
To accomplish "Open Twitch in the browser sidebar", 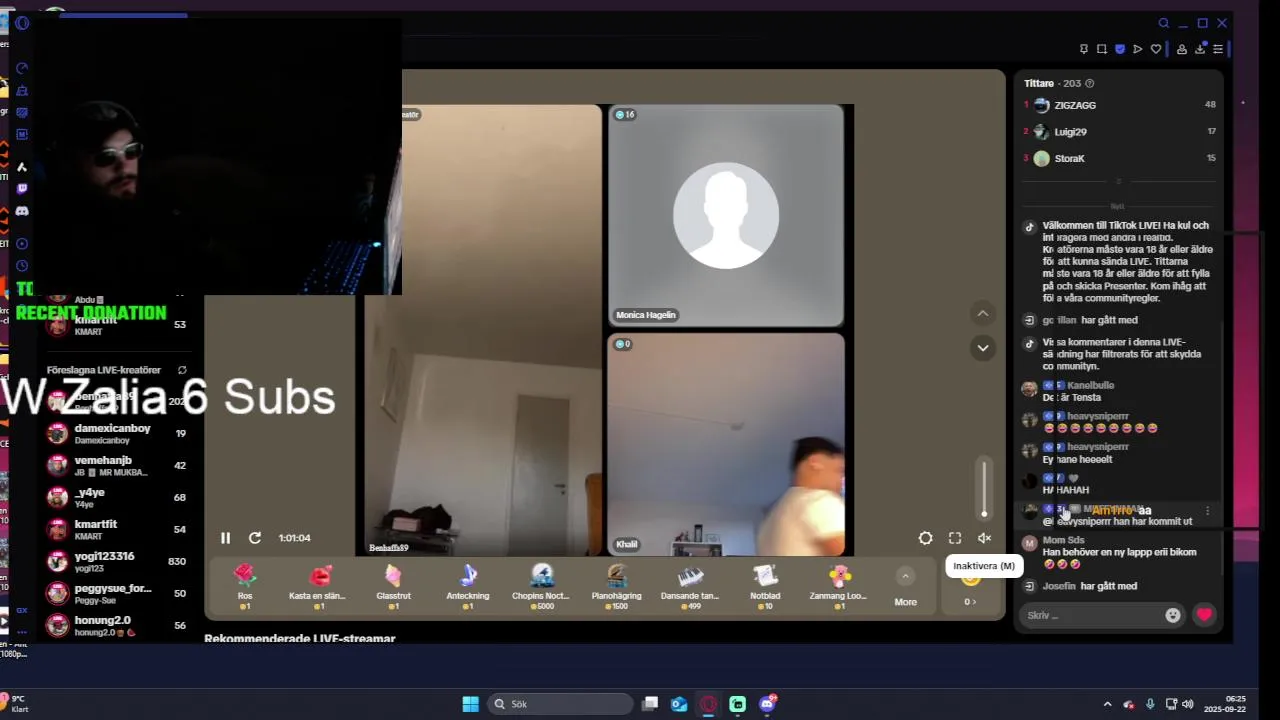I will tap(22, 188).
